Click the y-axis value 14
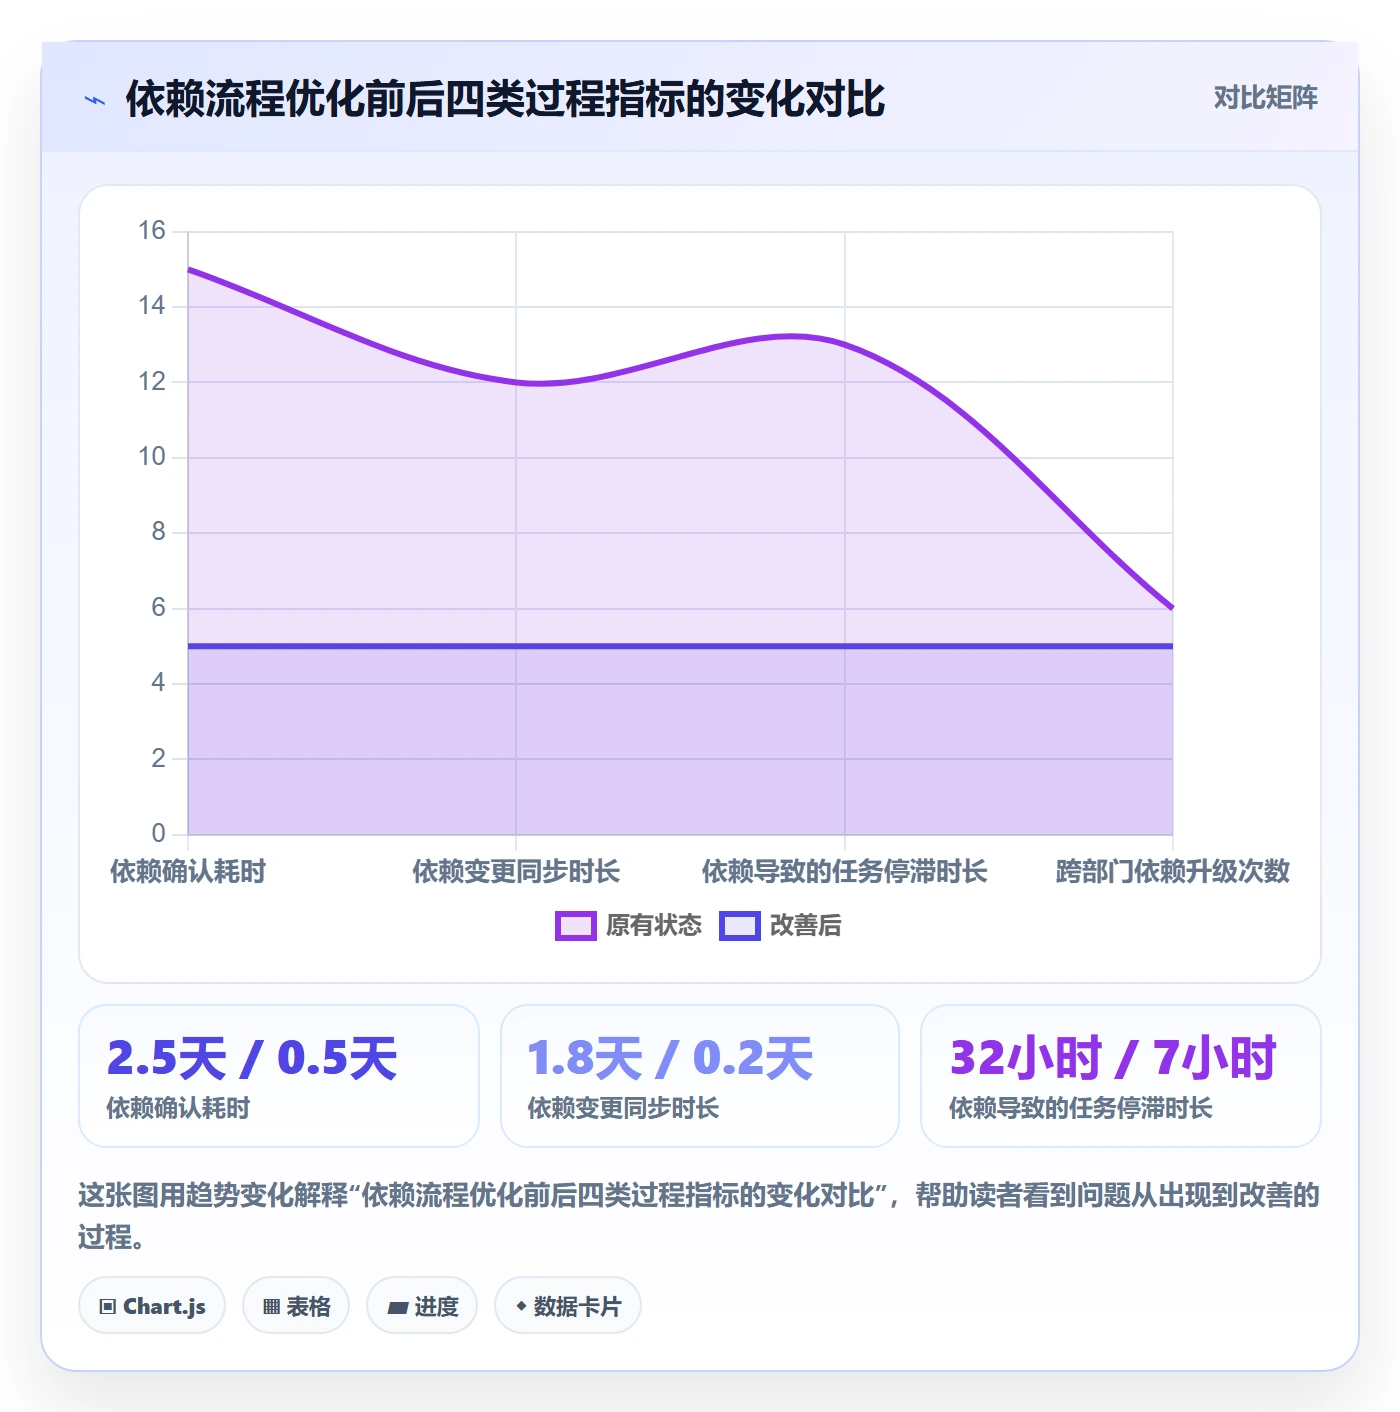The image size is (1400, 1412). (152, 306)
